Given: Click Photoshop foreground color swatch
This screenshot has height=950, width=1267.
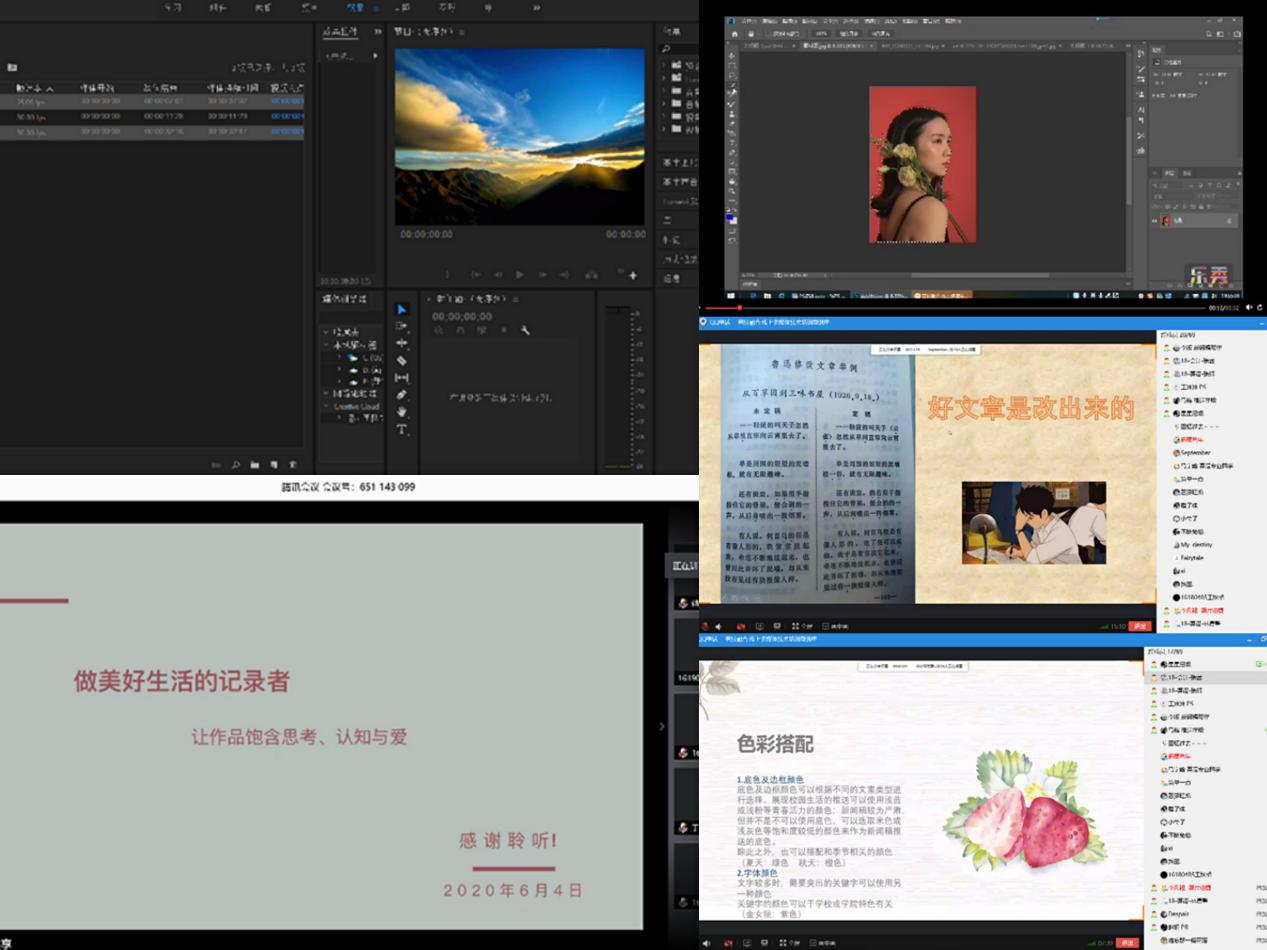Looking at the screenshot, I should click(731, 217).
